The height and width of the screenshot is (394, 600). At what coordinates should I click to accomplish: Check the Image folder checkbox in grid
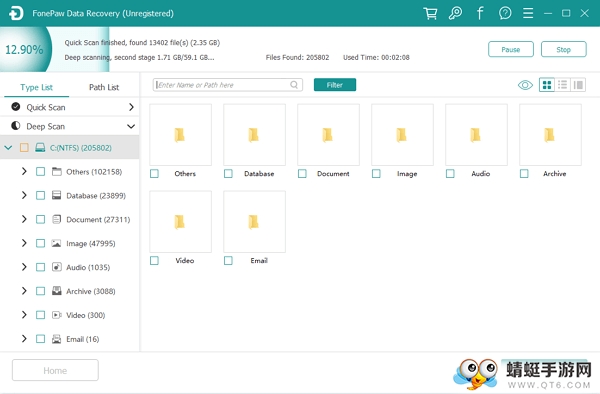click(376, 174)
